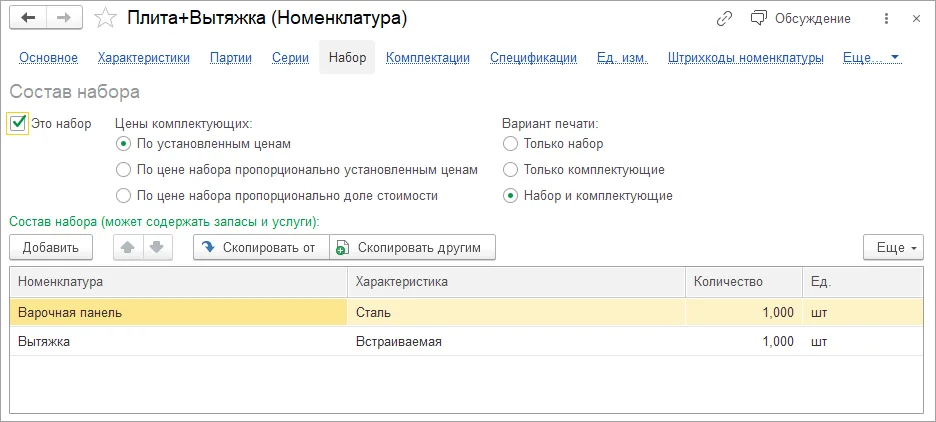936x422 pixels.
Task: Choose Набор и комплектующие print option
Action: pyautogui.click(x=510, y=195)
